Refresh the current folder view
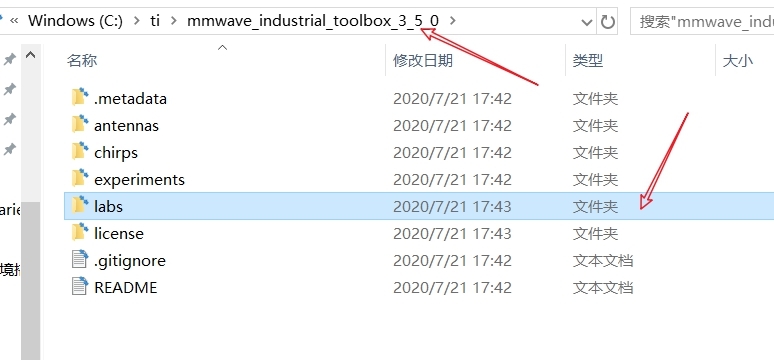 point(608,22)
